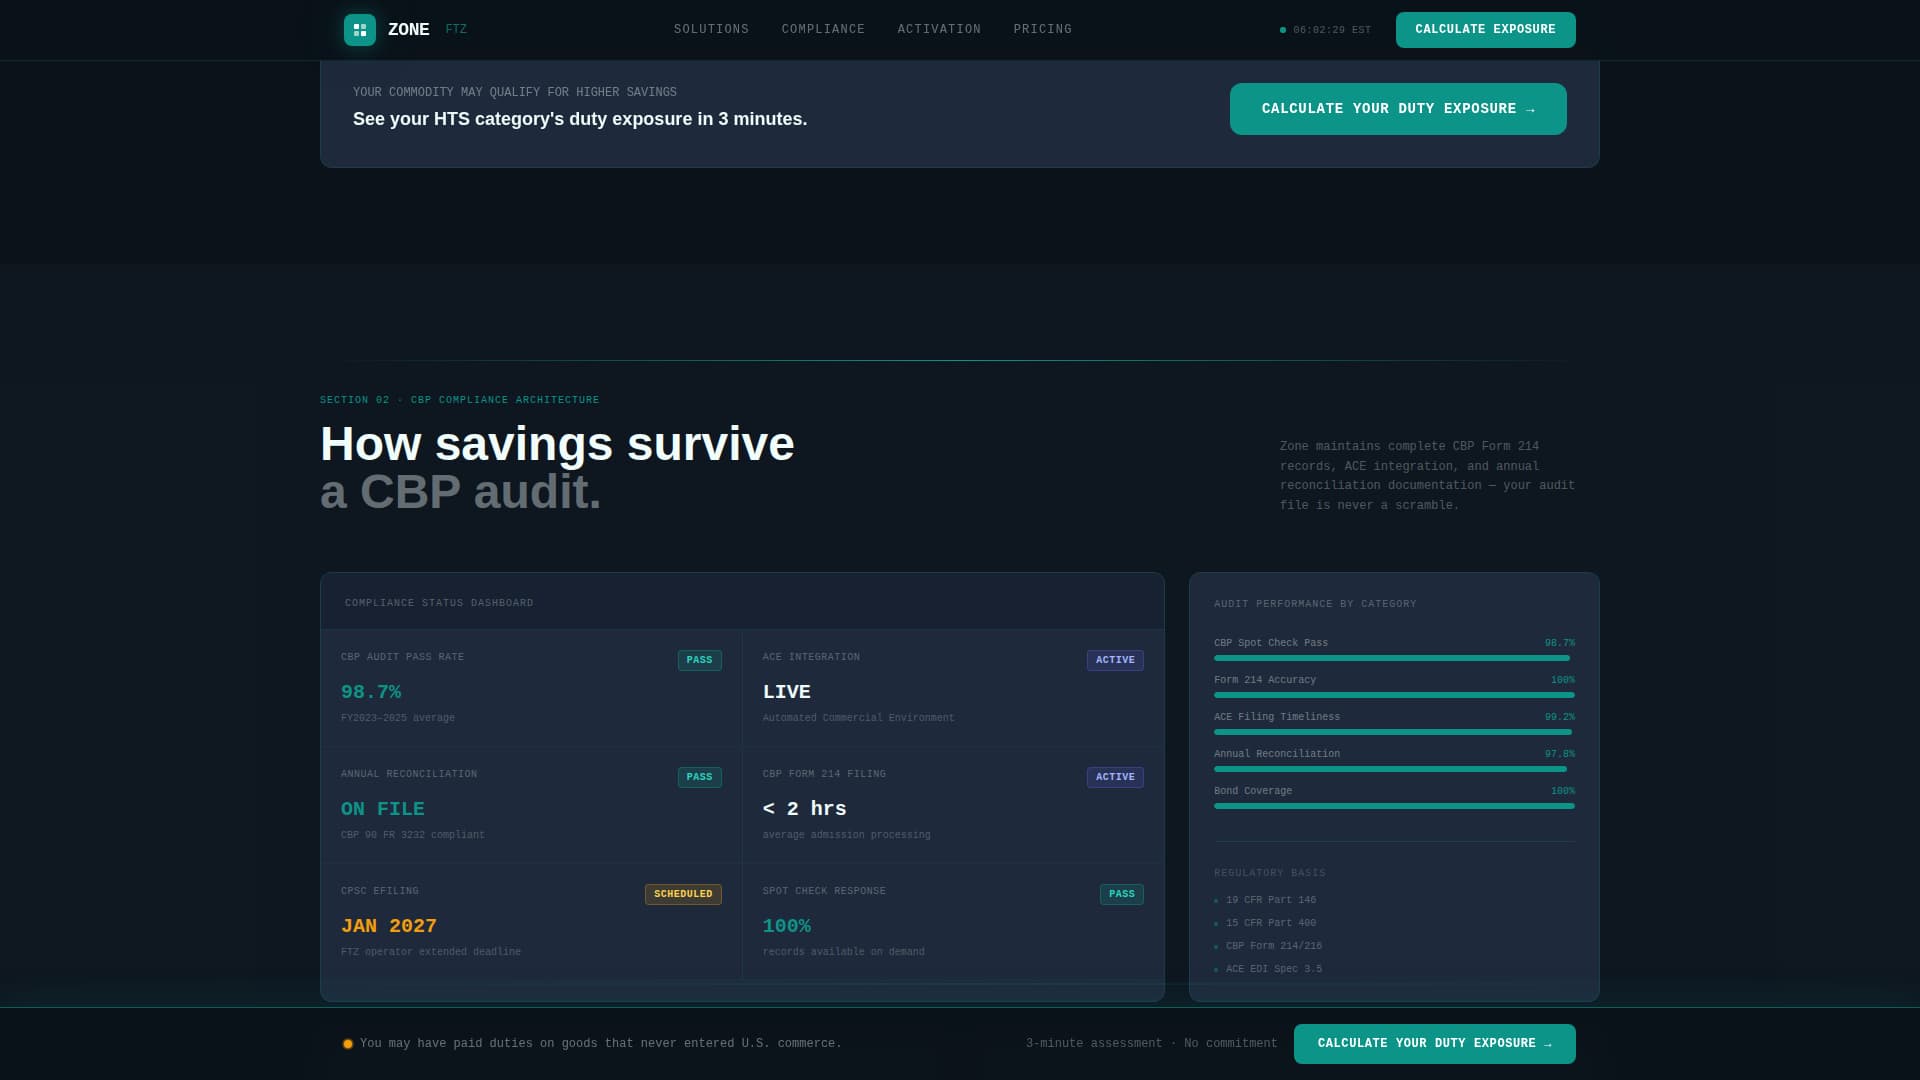The height and width of the screenshot is (1080, 1920).
Task: Click the JAN 2027 eFiling date
Action: pyautogui.click(x=389, y=926)
